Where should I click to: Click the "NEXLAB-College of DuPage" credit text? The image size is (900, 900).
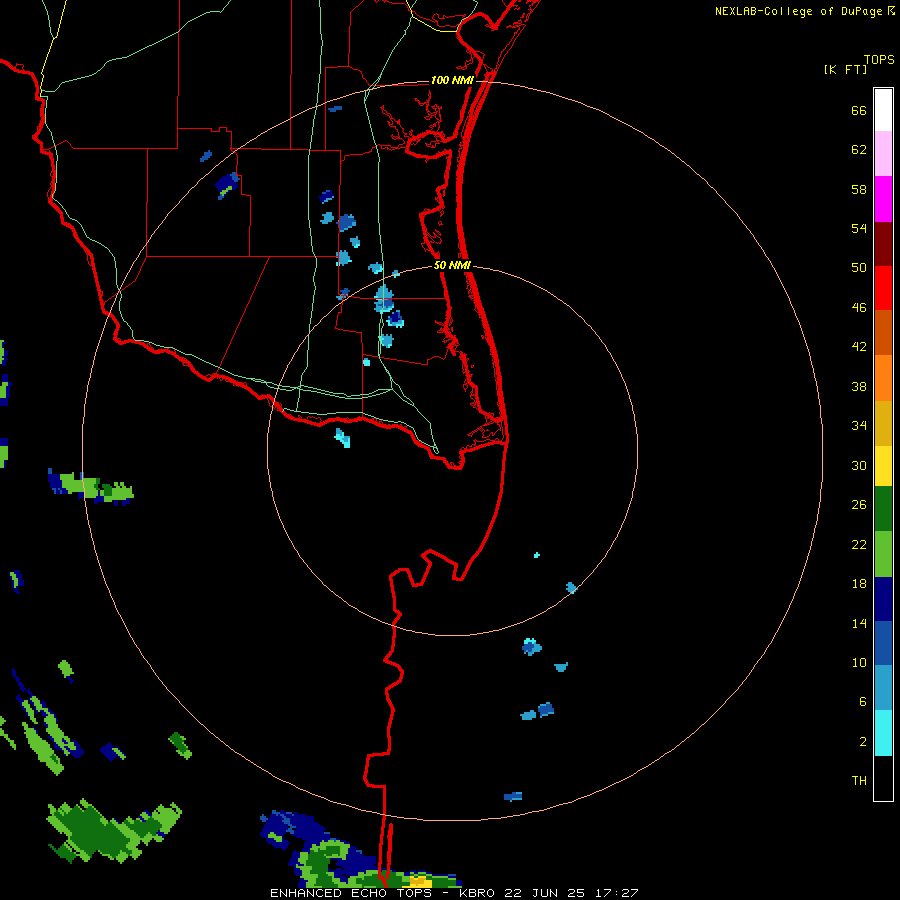pyautogui.click(x=798, y=11)
